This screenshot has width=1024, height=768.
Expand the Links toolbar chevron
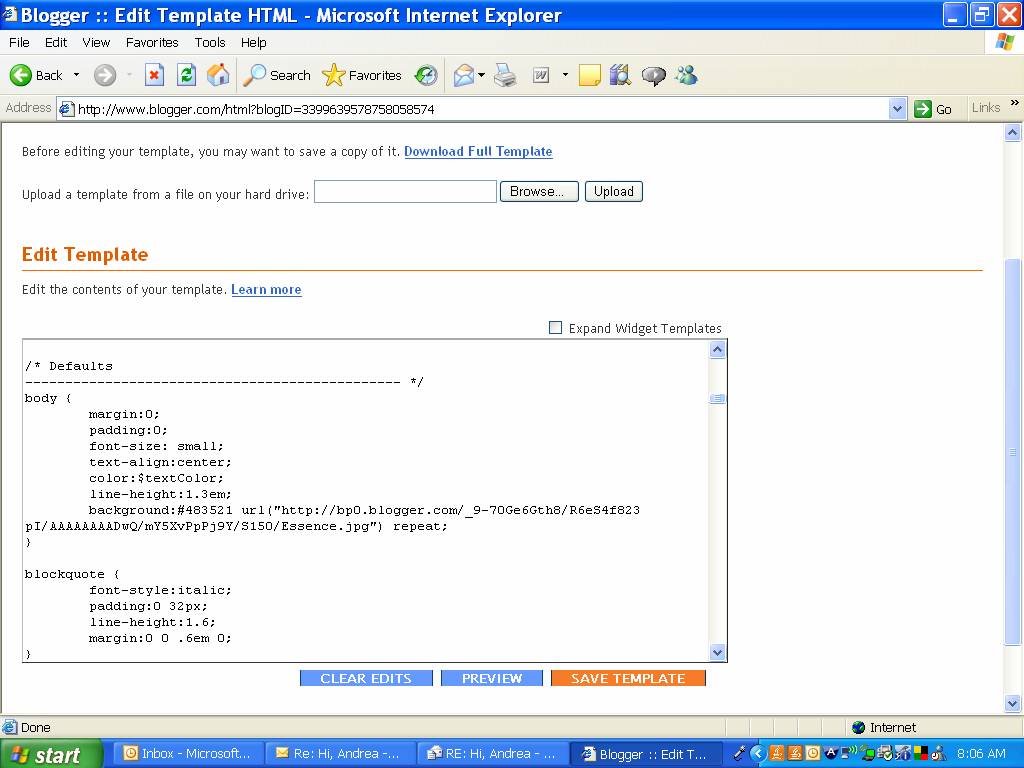(1014, 103)
